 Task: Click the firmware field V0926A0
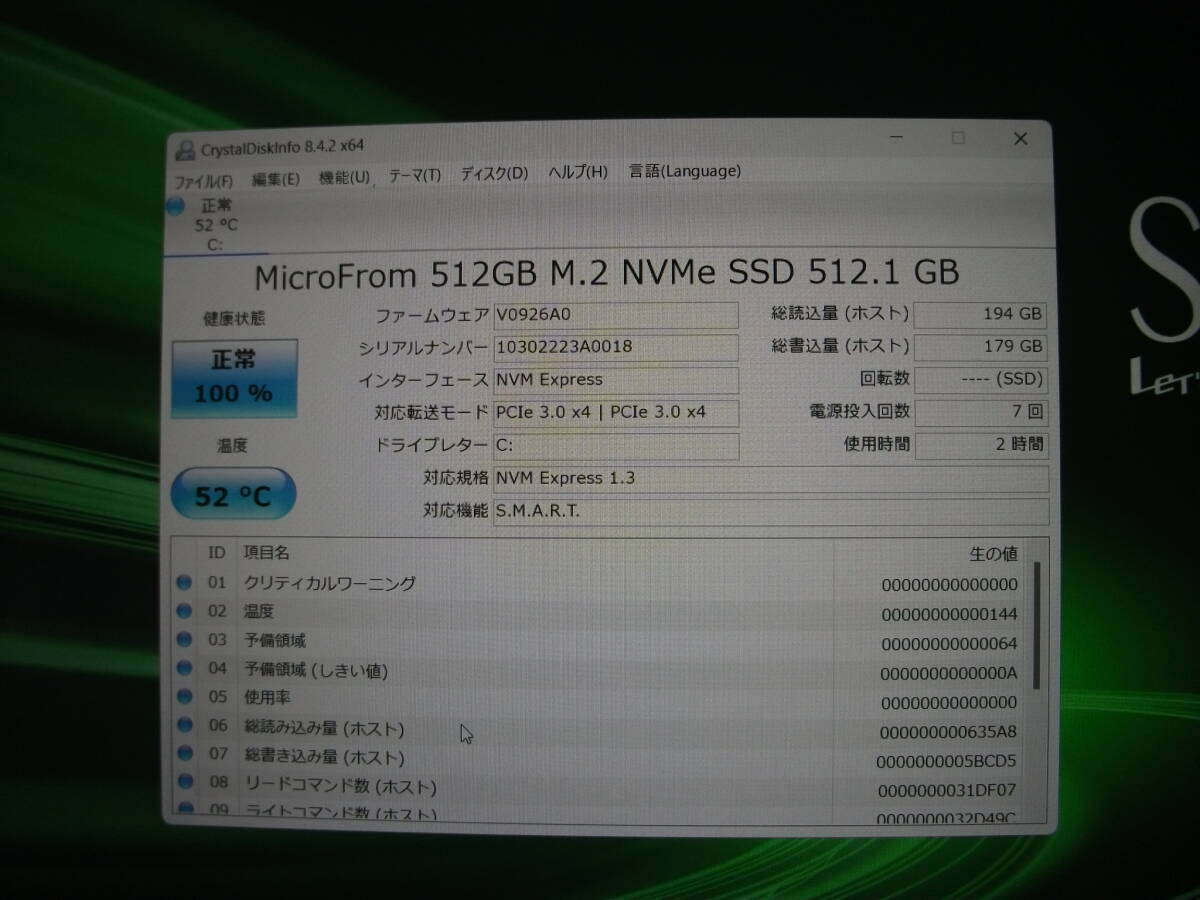[x=616, y=315]
